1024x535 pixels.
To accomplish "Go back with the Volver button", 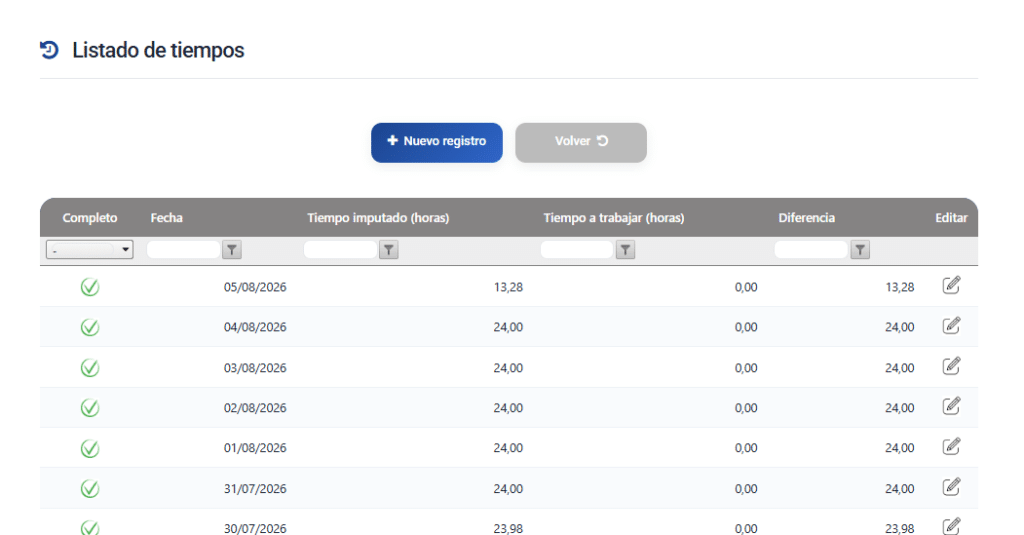I will (581, 142).
